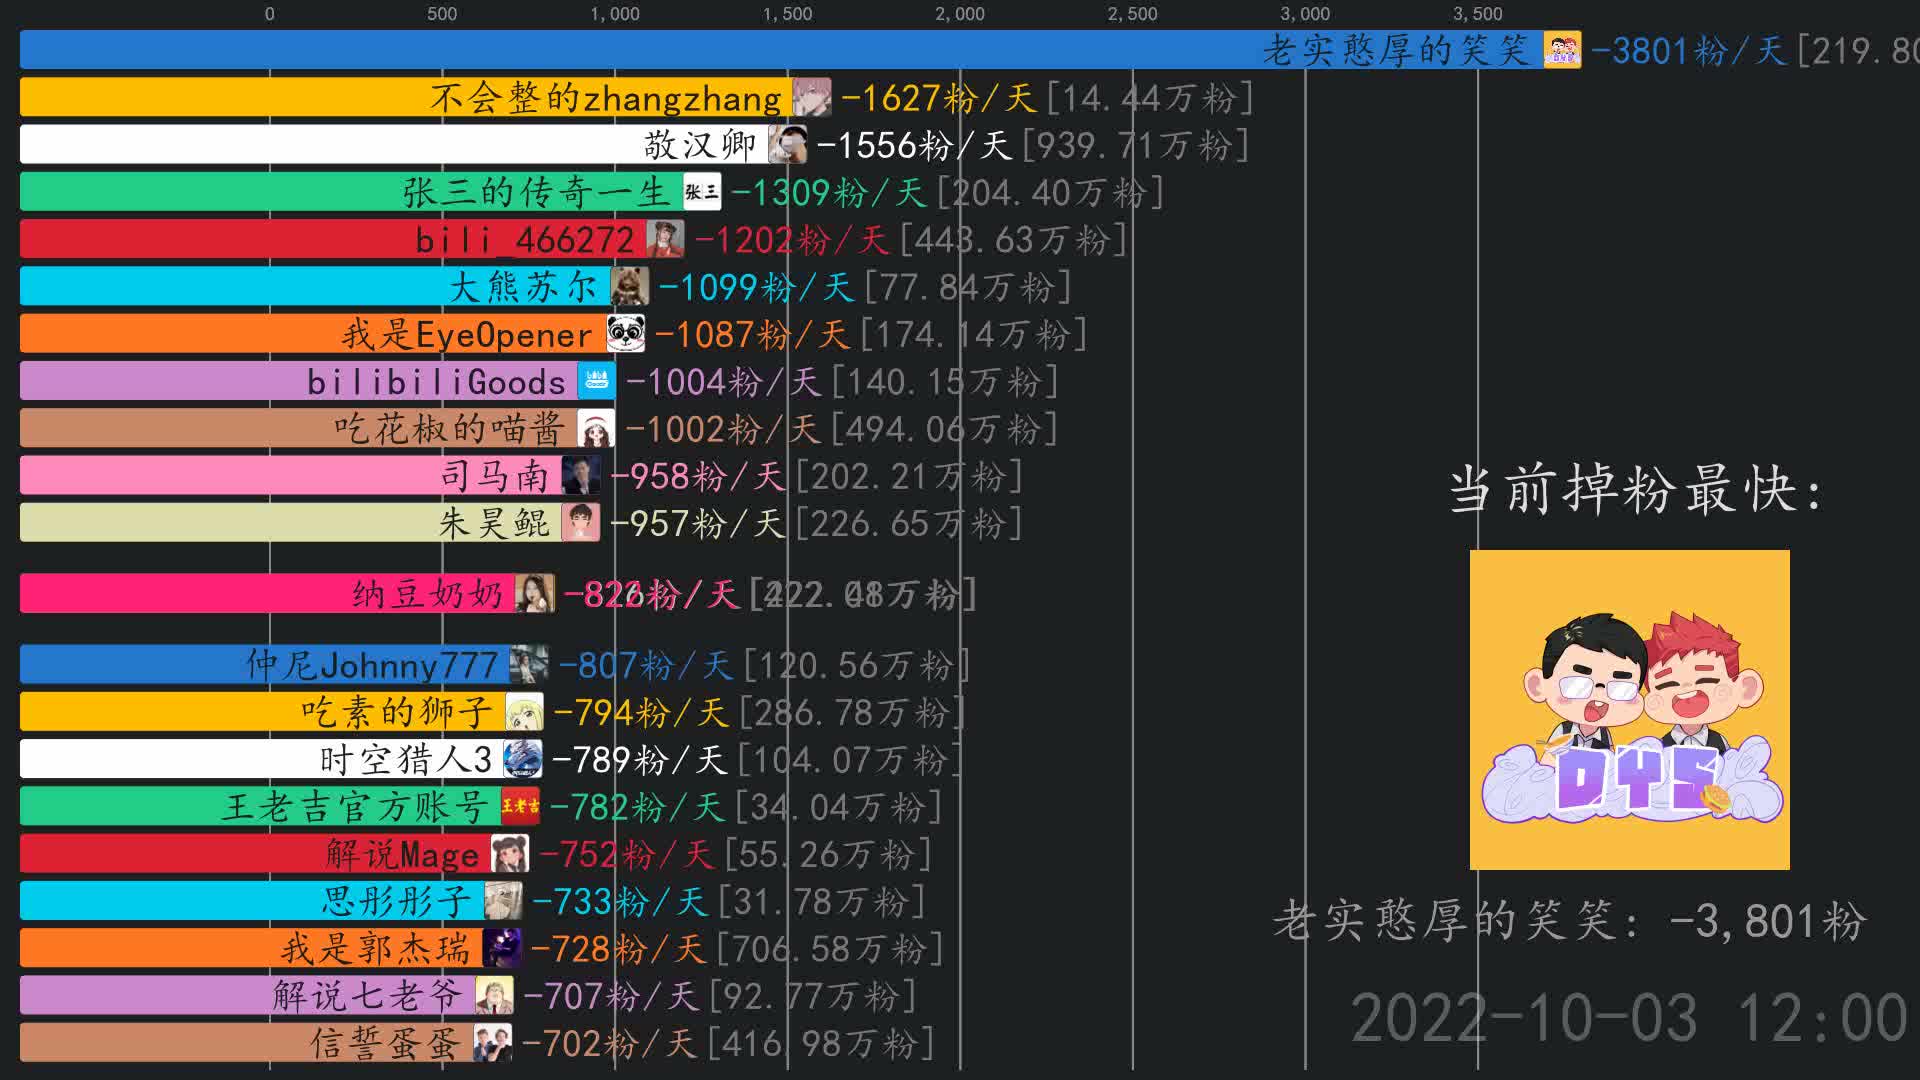Click the avatar icon beside 解说Mage
1920x1080 pixels.
[x=511, y=853]
